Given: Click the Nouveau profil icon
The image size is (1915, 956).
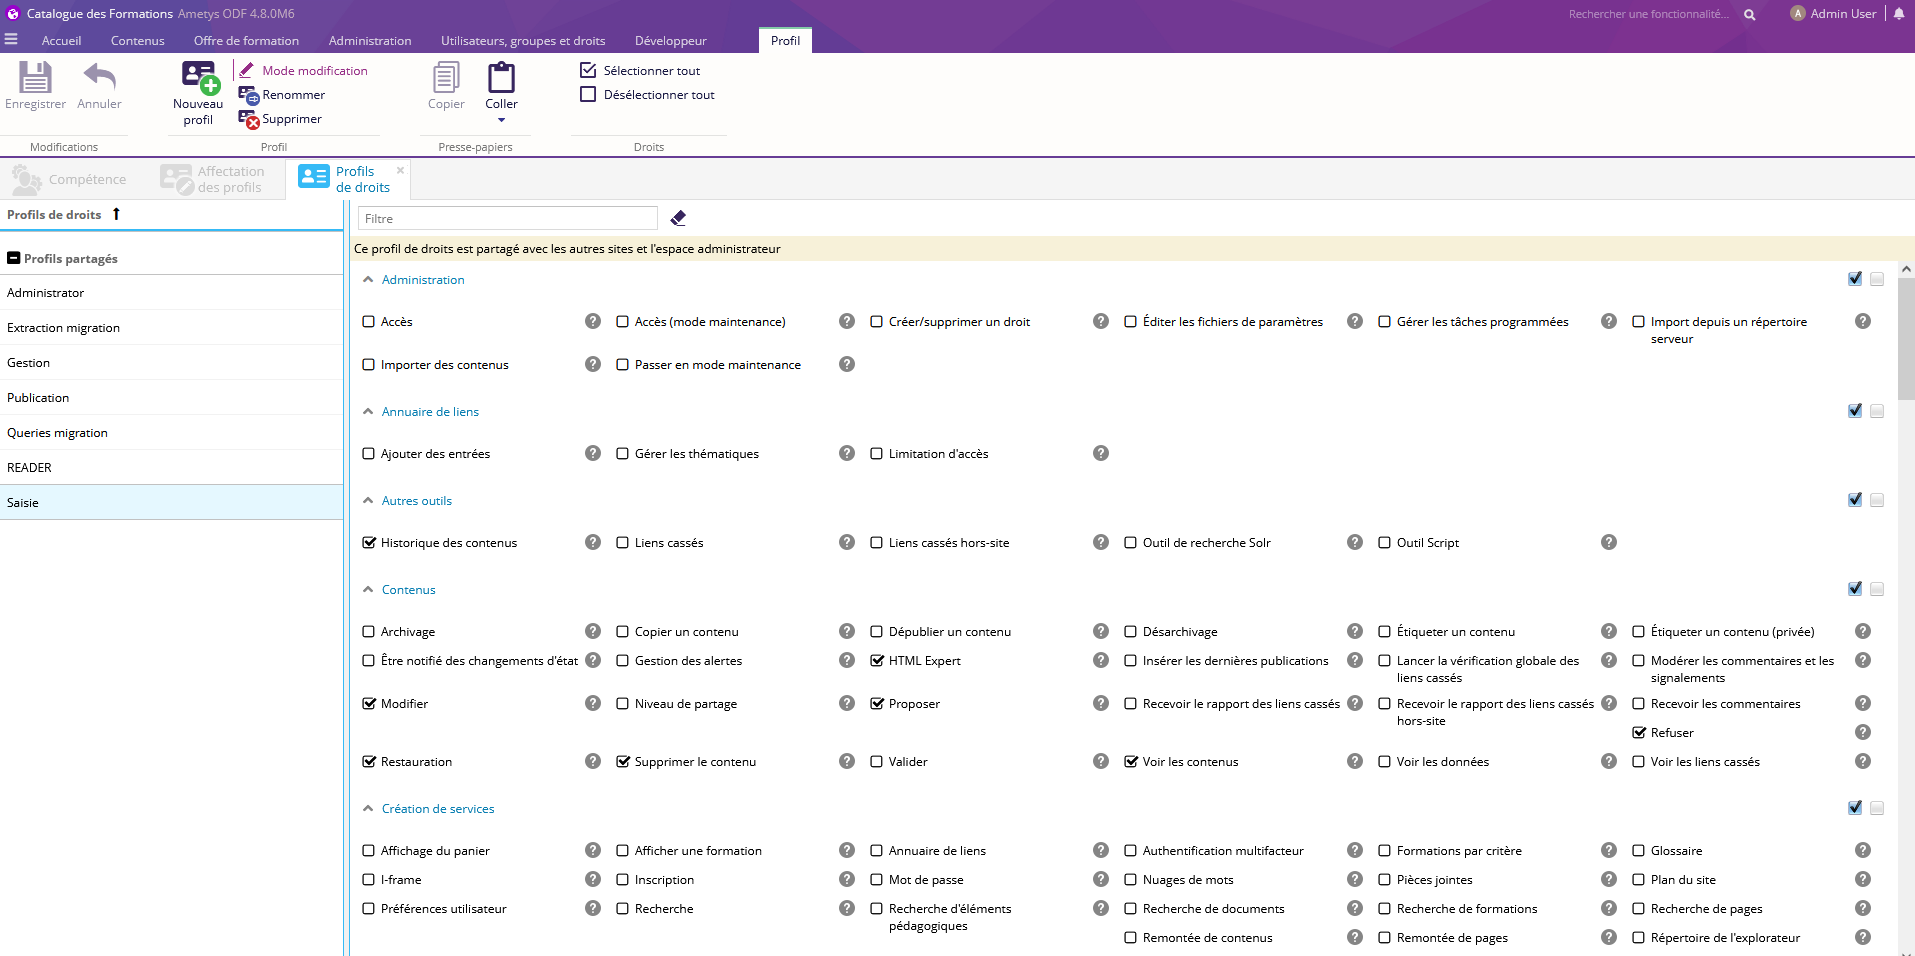Looking at the screenshot, I should point(198,78).
